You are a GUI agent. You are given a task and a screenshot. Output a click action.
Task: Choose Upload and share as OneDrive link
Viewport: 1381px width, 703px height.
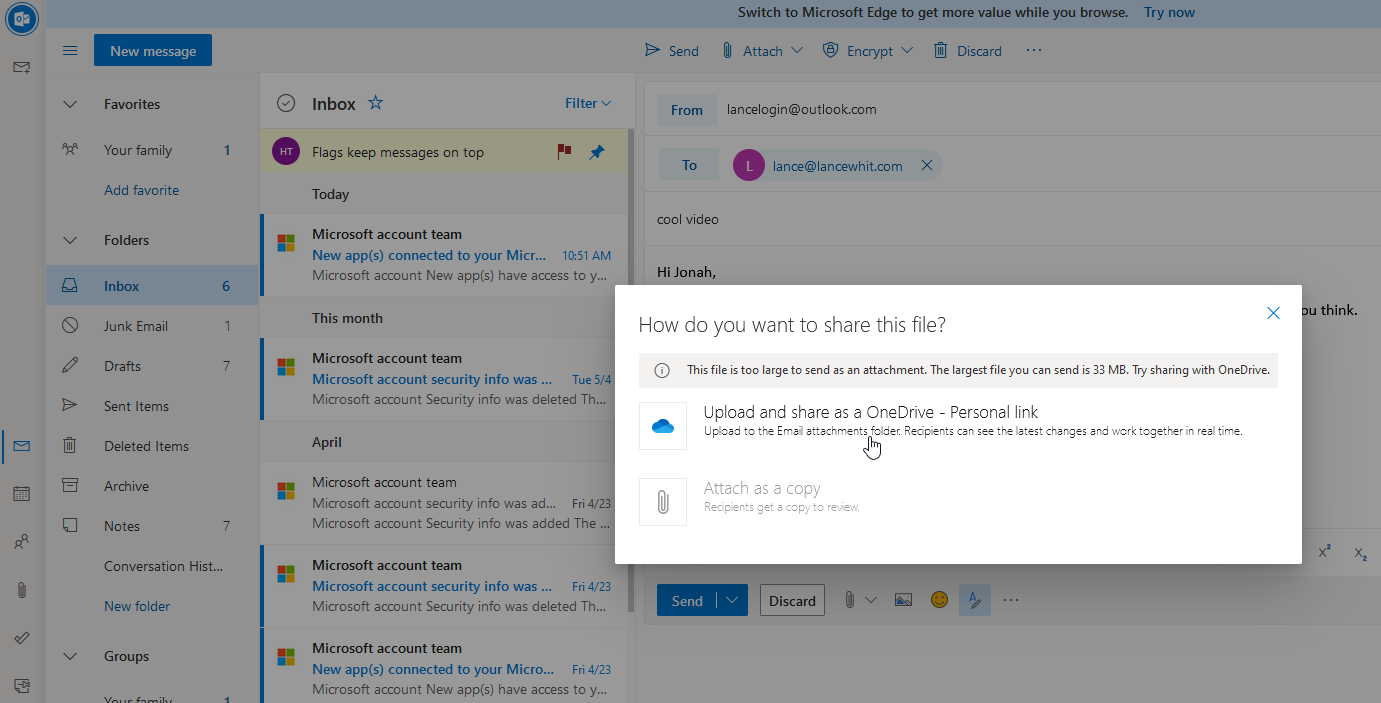click(x=958, y=426)
